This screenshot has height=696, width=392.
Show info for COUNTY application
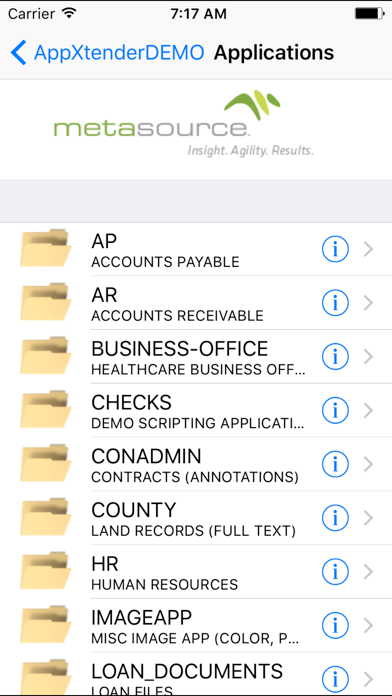(x=335, y=518)
